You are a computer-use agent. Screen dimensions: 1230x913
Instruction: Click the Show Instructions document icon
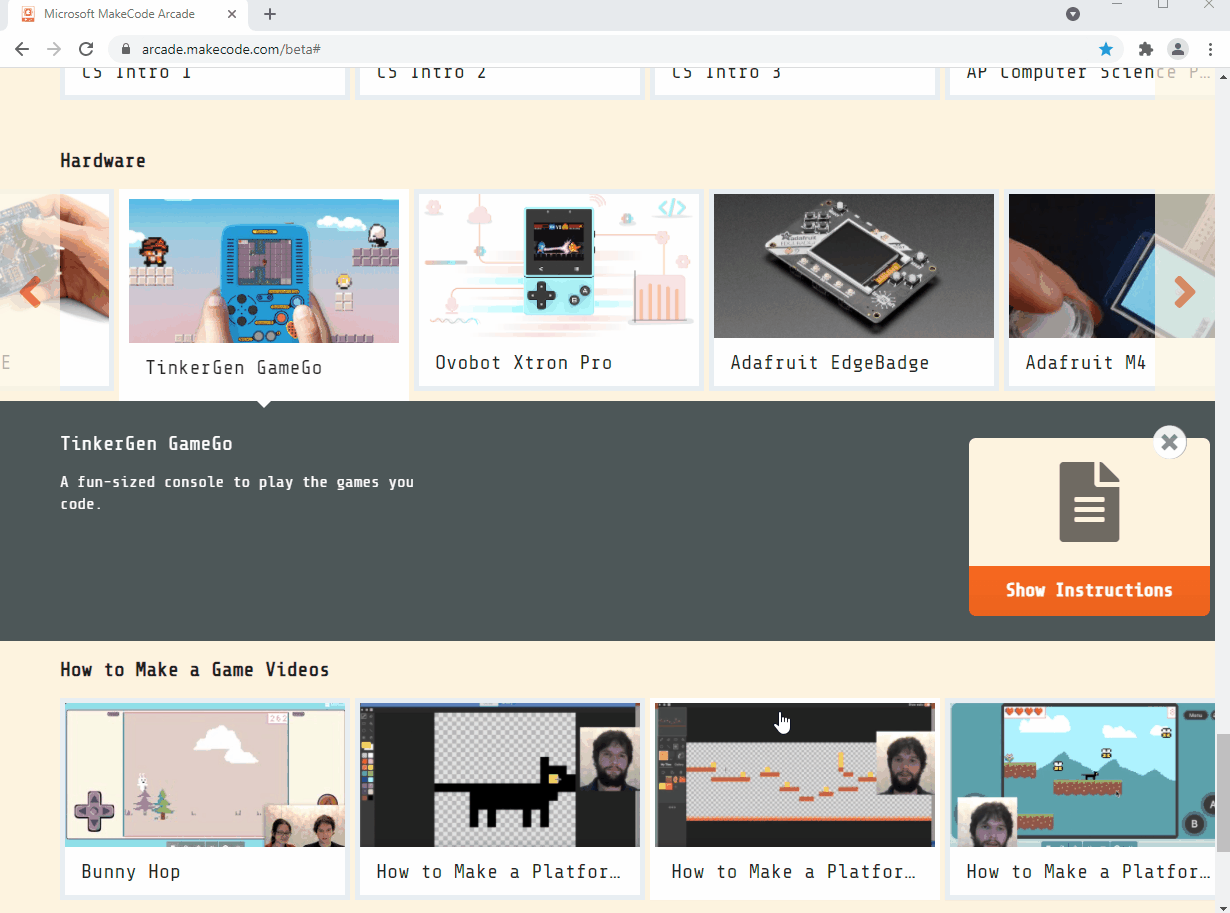[x=1088, y=500]
